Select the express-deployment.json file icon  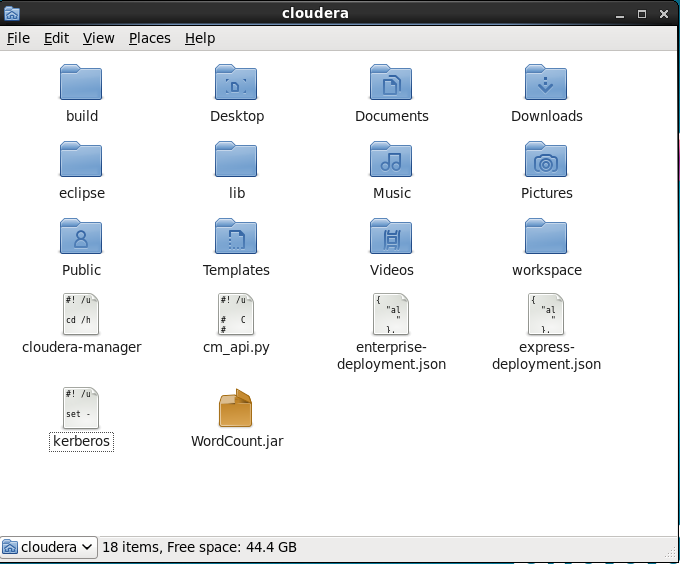[x=546, y=314]
